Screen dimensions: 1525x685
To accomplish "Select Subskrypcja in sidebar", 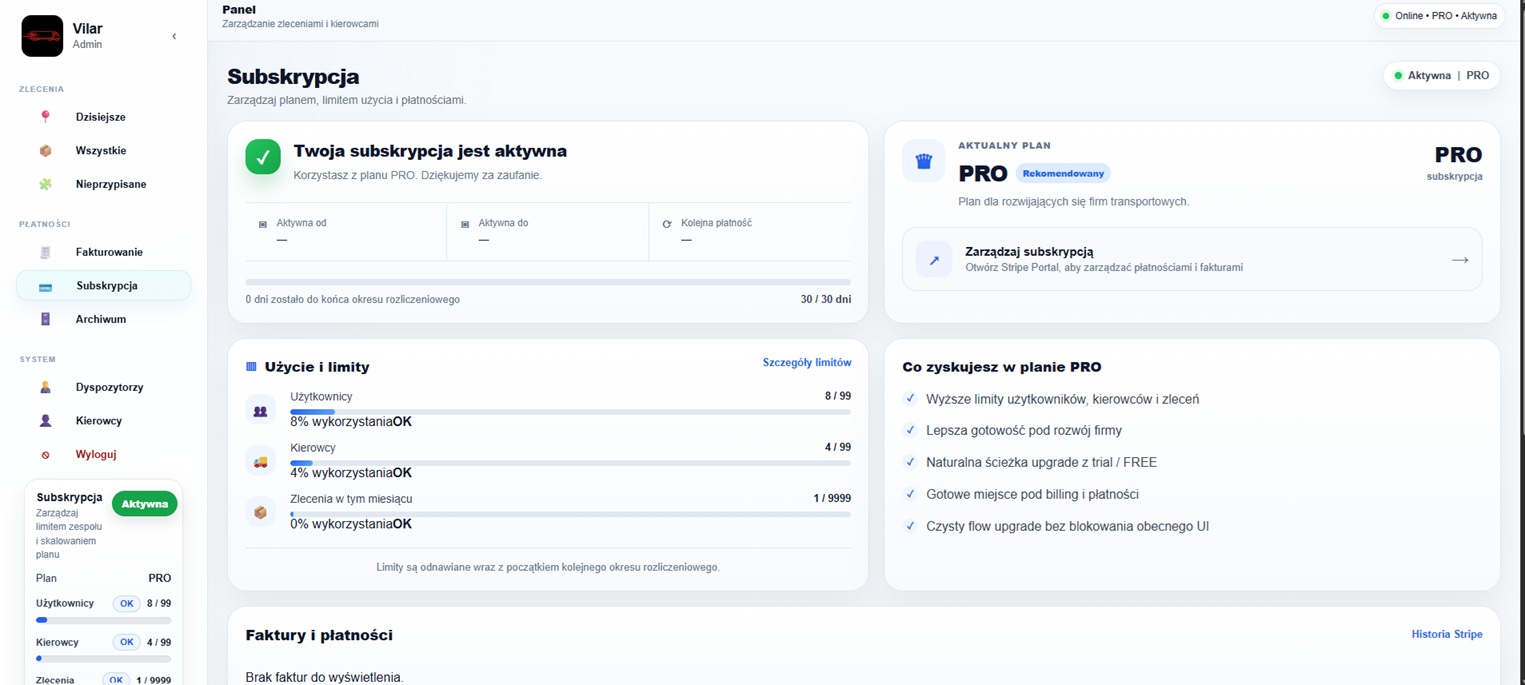I will click(x=103, y=286).
